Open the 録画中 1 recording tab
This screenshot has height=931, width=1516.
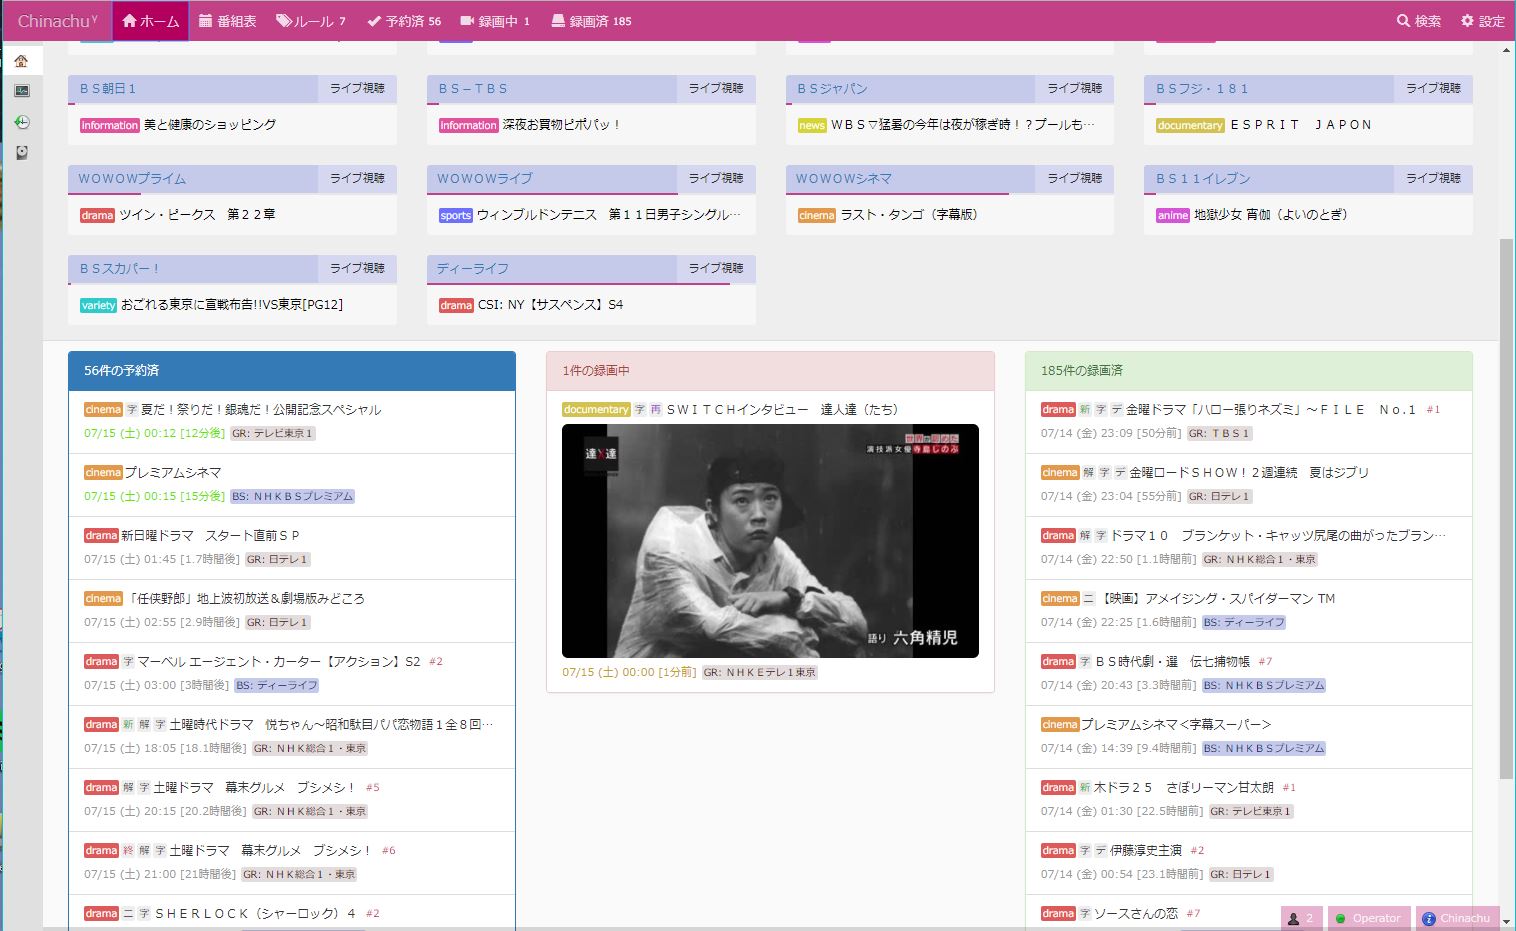pyautogui.click(x=495, y=21)
